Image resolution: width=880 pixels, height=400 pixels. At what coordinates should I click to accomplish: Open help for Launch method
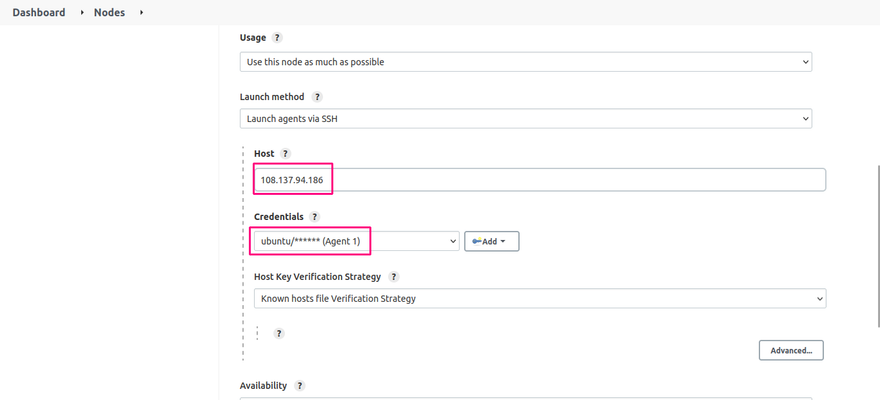[x=317, y=96]
